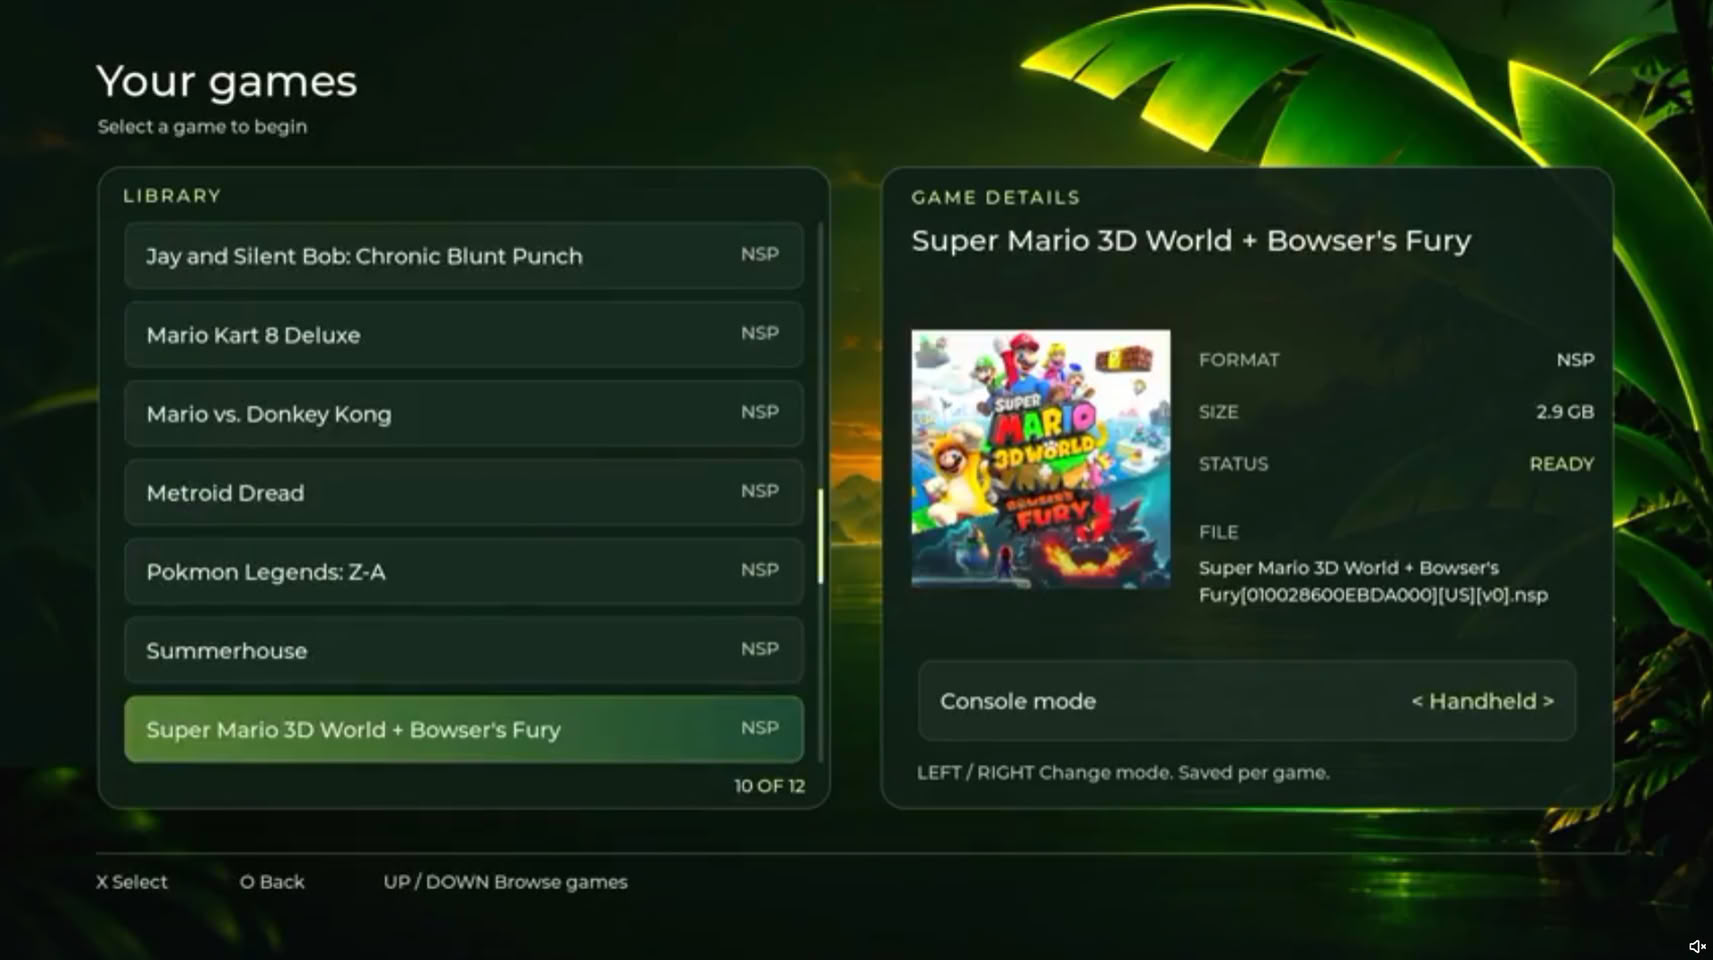Click the 2.9 GB size value
Screen dimensions: 1713x960
click(x=1565, y=412)
